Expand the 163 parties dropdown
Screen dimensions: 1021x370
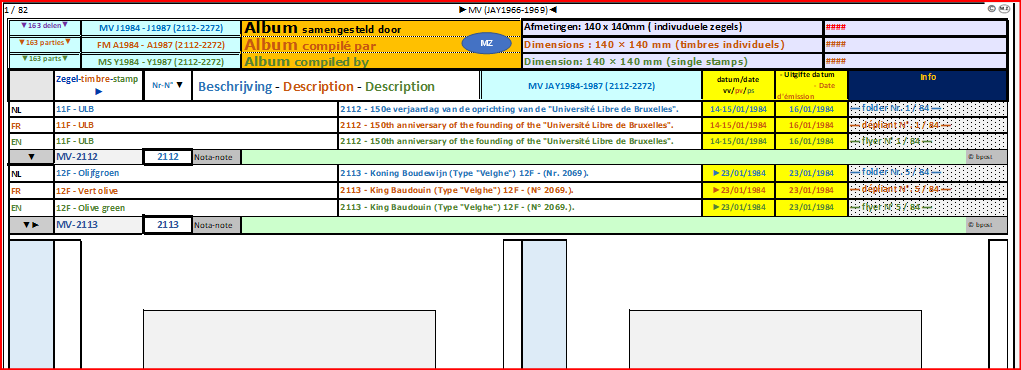point(45,44)
